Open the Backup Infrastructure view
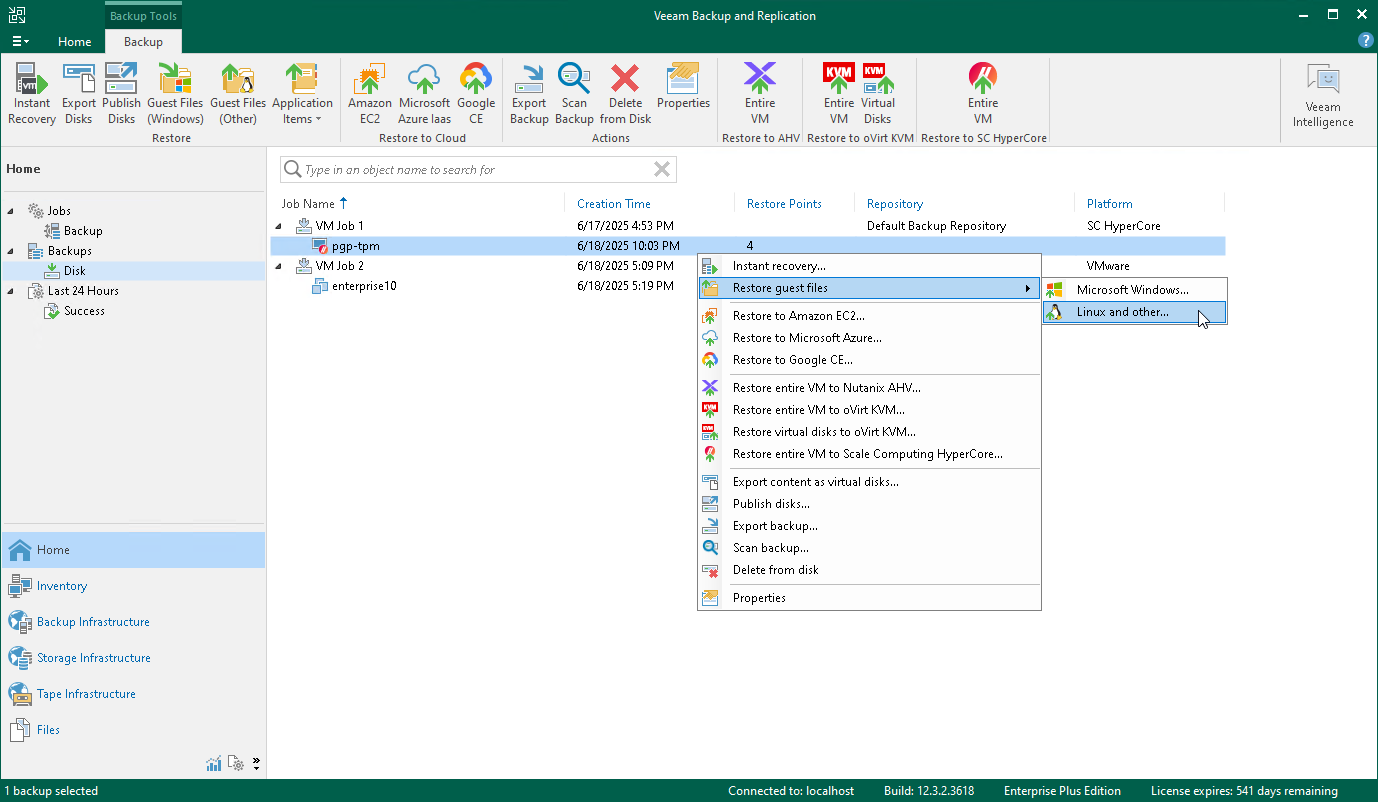 tap(93, 622)
